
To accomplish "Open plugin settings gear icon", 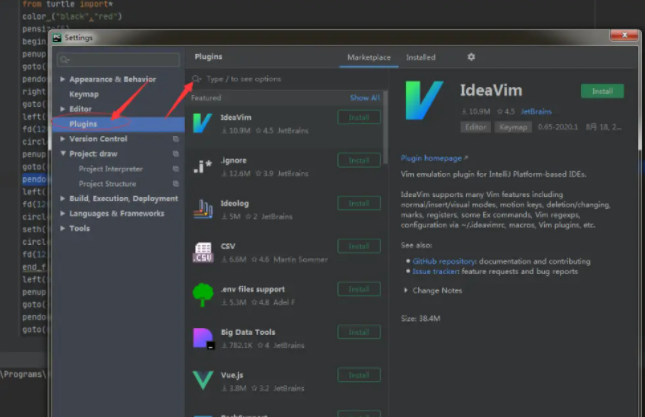I will [471, 57].
